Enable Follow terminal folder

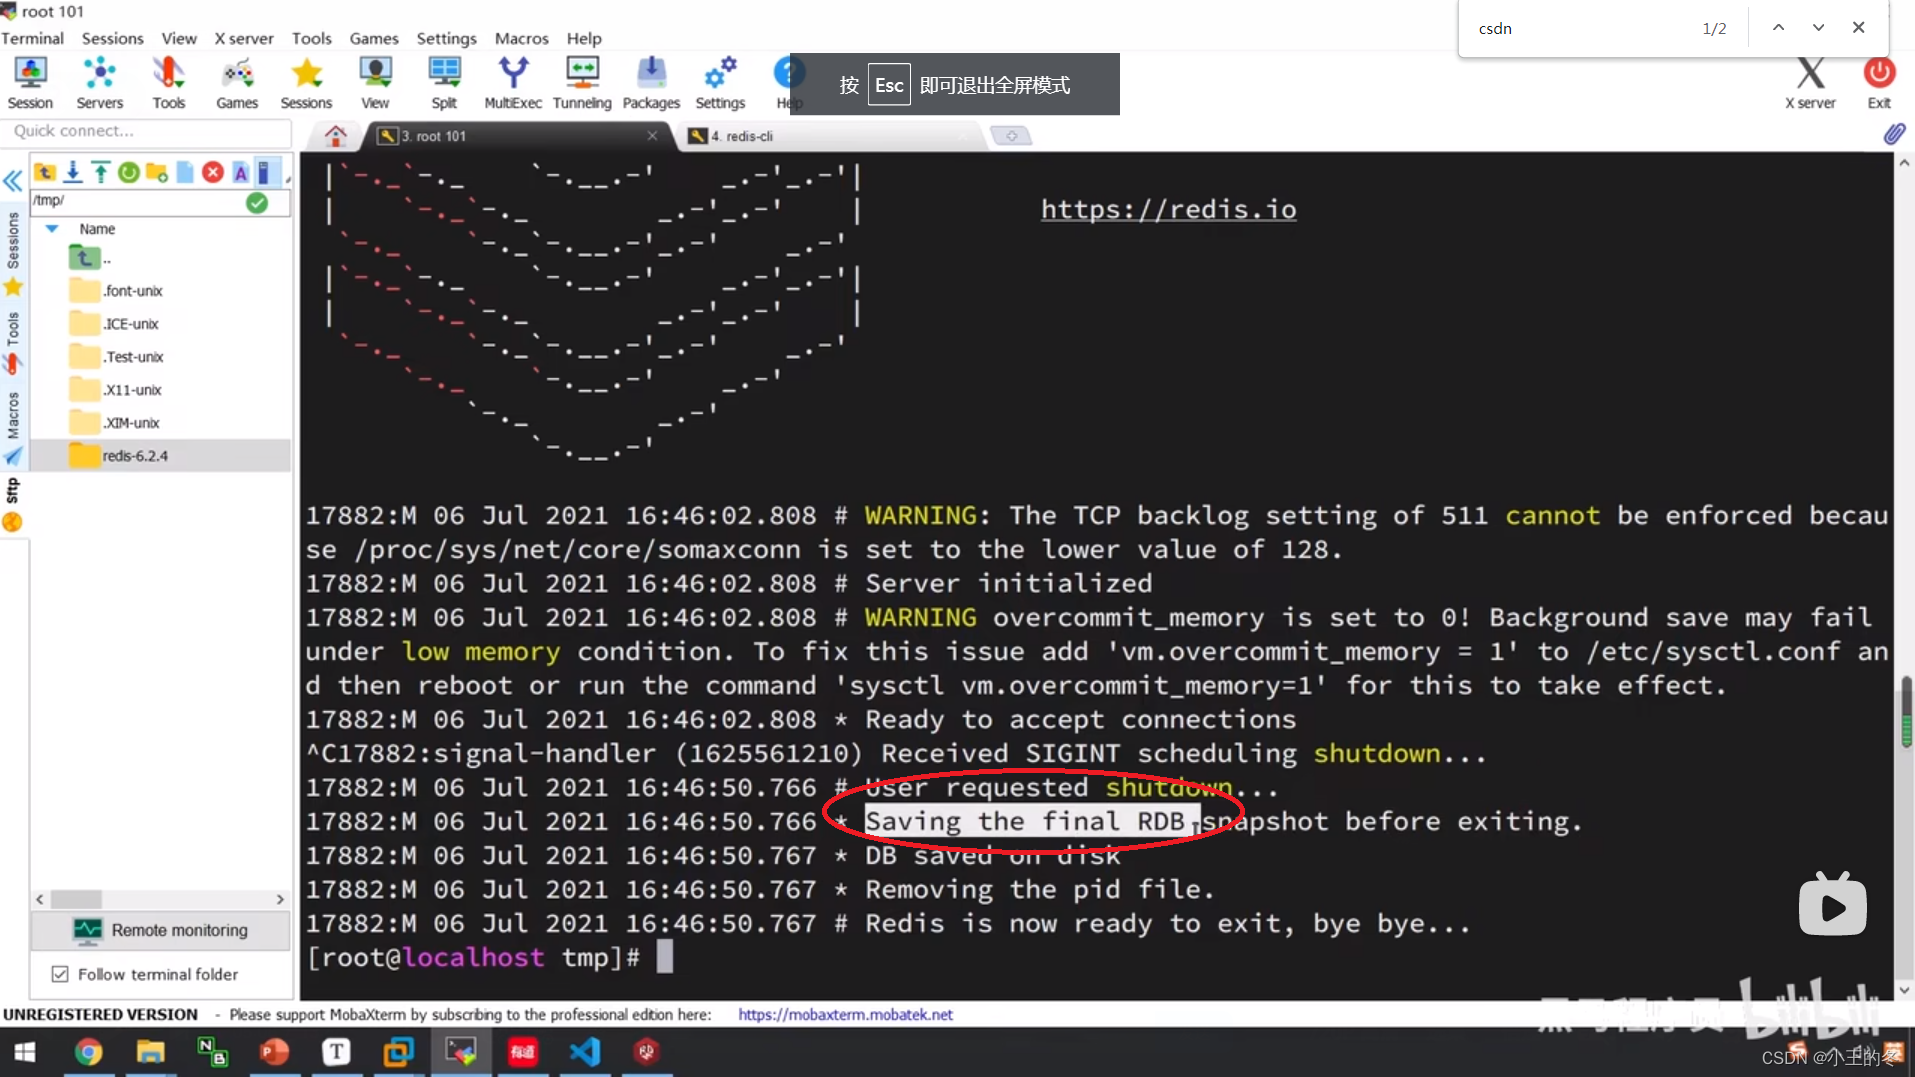(x=61, y=973)
